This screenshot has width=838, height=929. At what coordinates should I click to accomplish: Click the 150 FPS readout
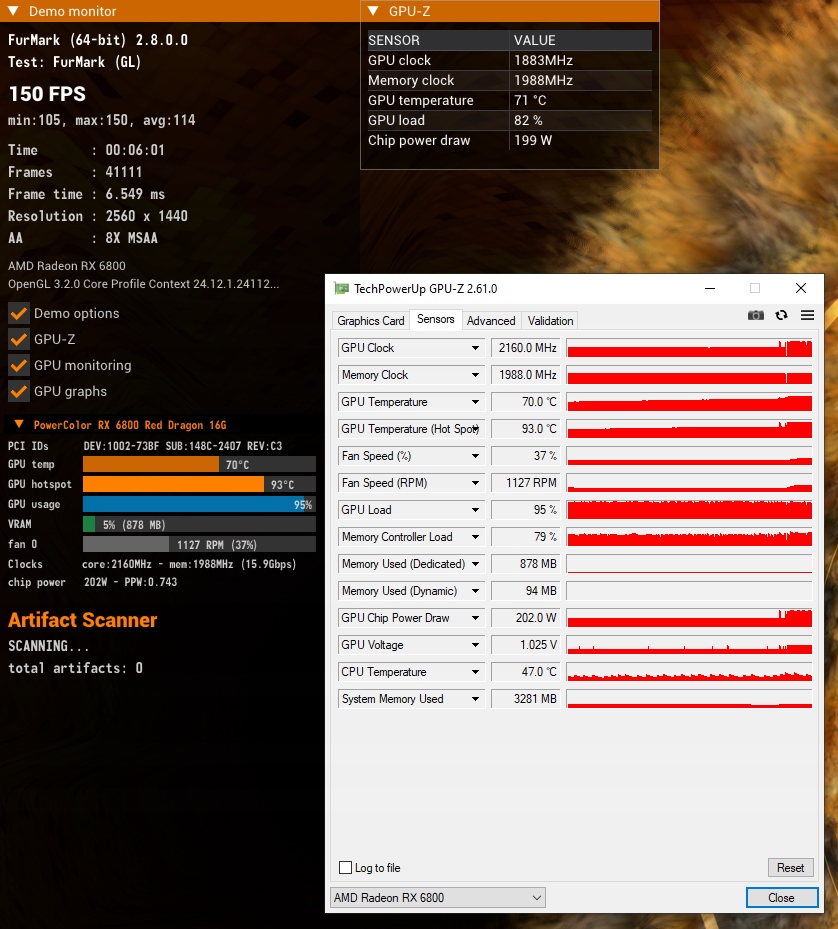pyautogui.click(x=47, y=94)
